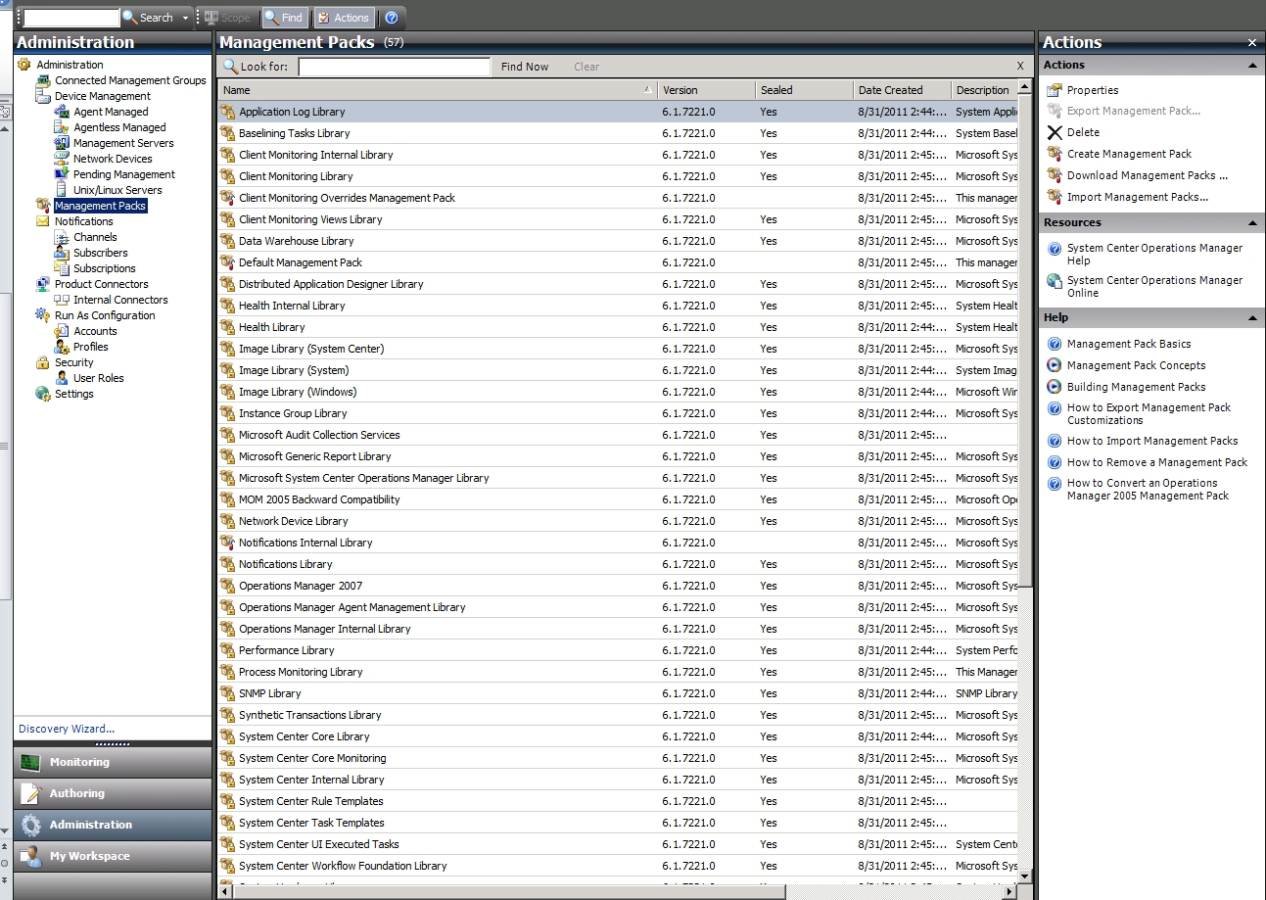1266x900 pixels.
Task: Switch to Authoring workspace
Action: coord(112,793)
